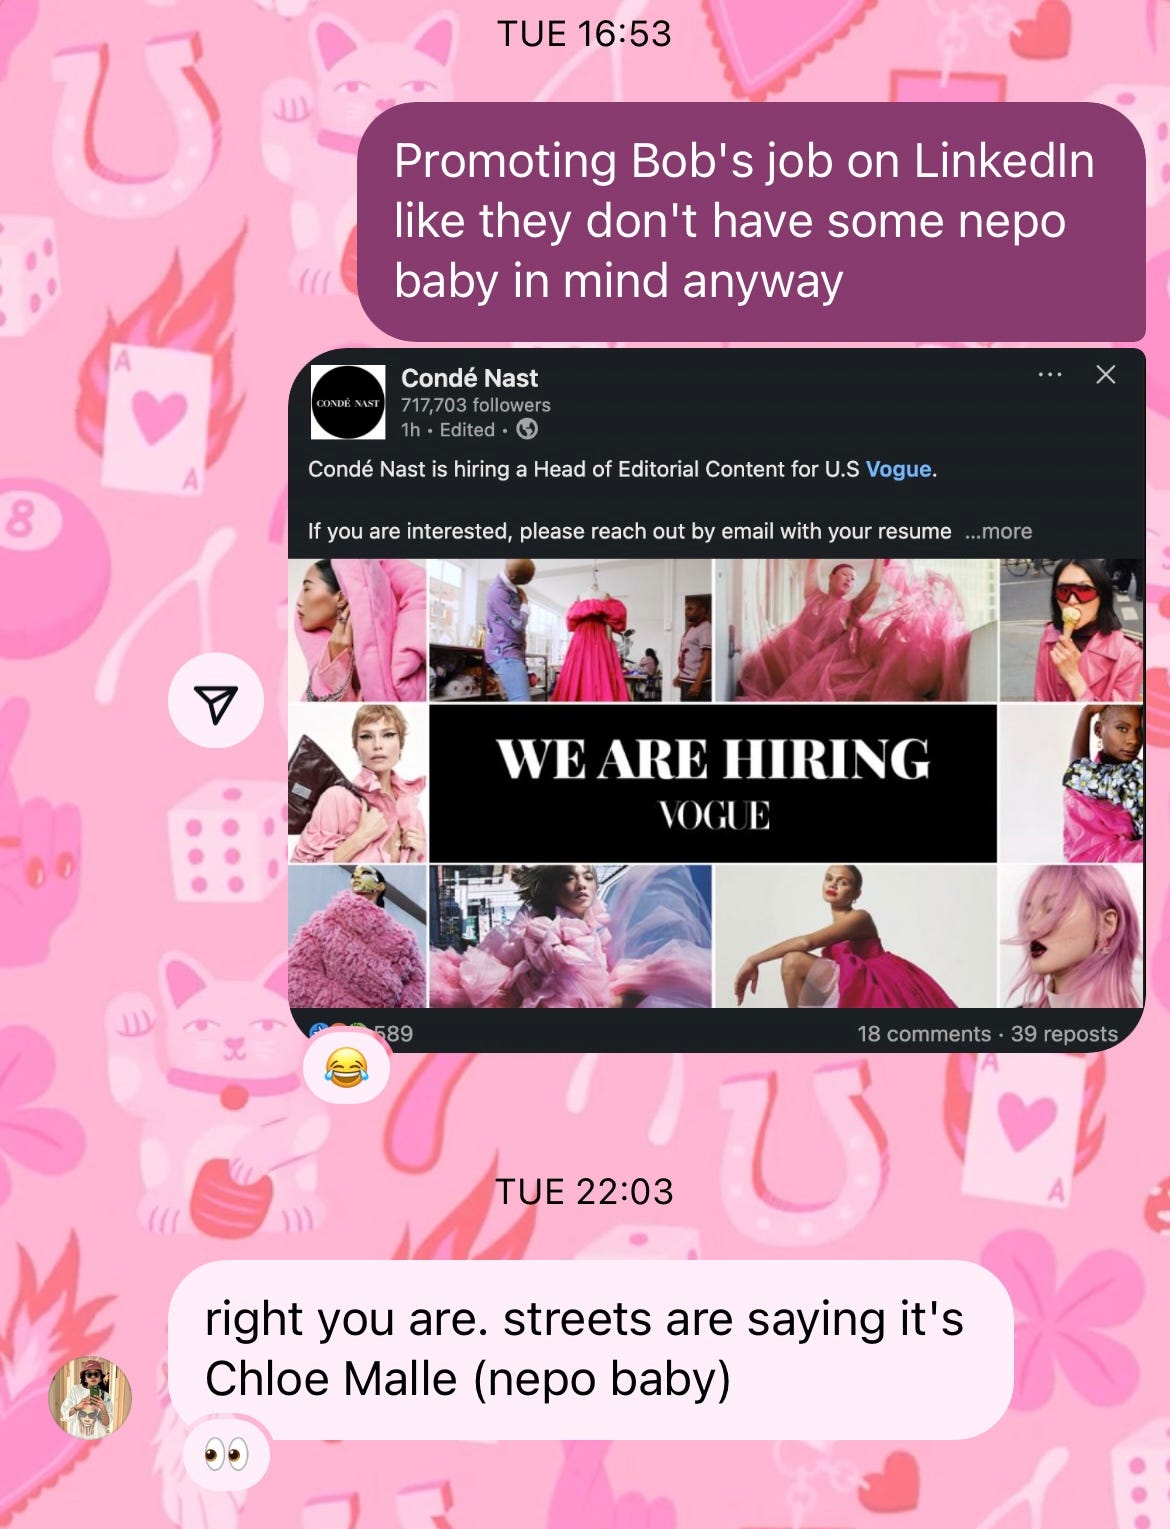
Task: Expand the post text with ...more
Action: pyautogui.click(x=998, y=532)
